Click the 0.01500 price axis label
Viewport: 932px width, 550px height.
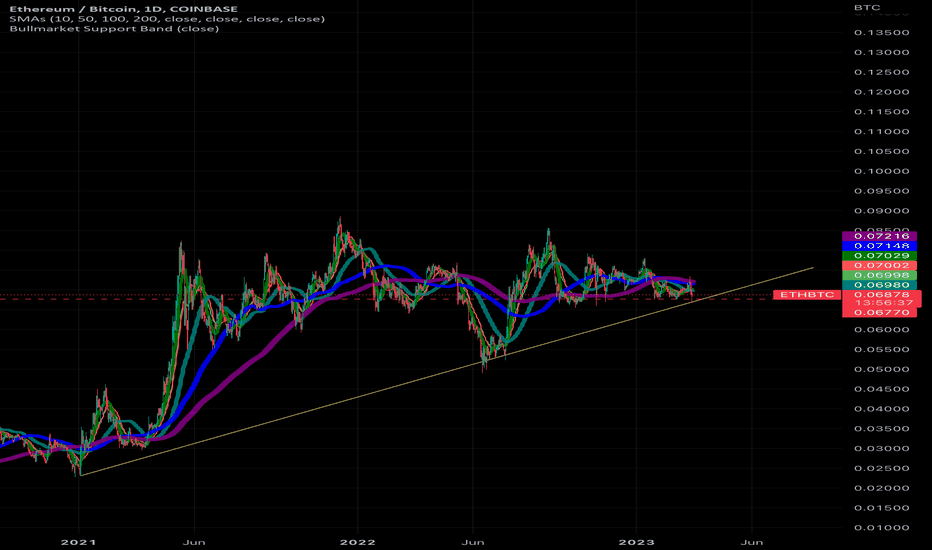coord(881,508)
